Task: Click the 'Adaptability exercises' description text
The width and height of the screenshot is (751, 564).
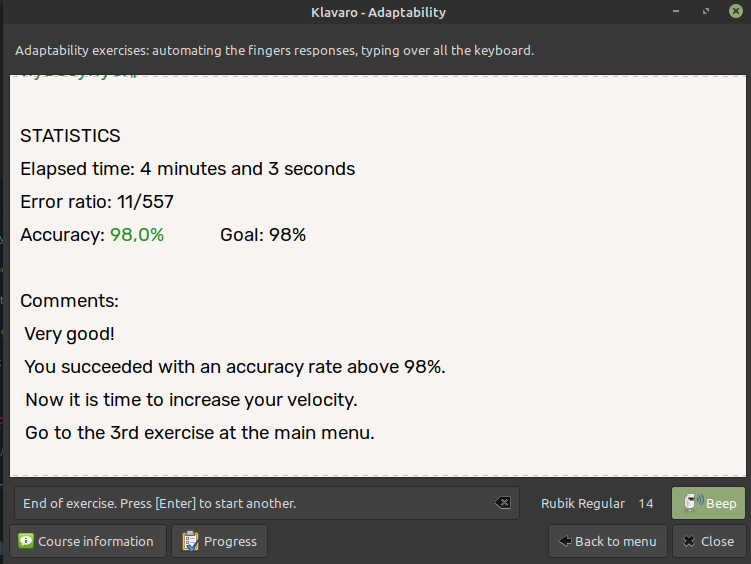Action: coord(274,50)
